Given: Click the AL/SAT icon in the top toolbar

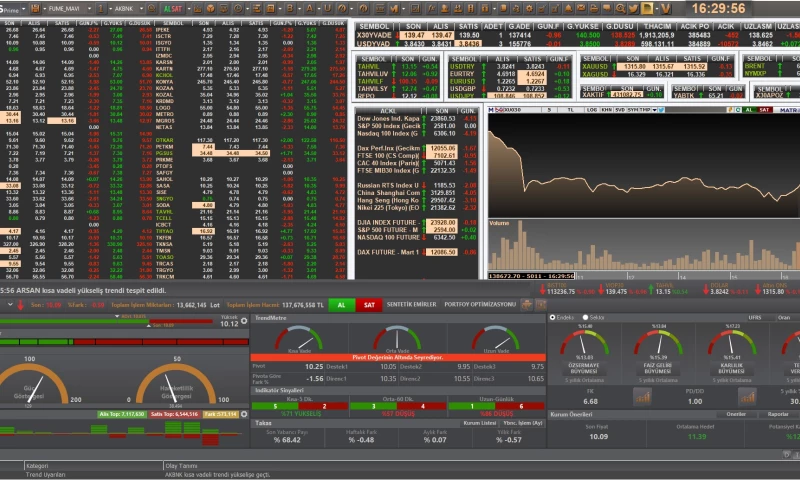Looking at the screenshot, I should (x=173, y=7).
